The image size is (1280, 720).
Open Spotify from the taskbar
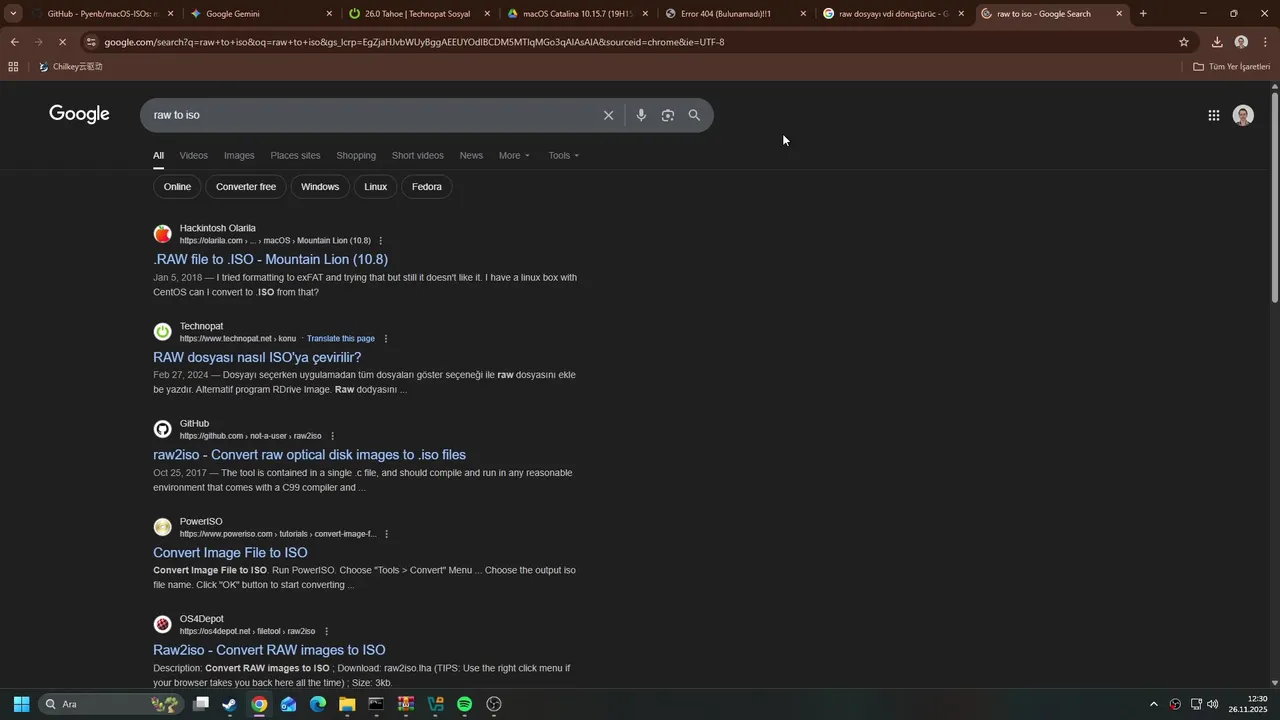coord(464,704)
